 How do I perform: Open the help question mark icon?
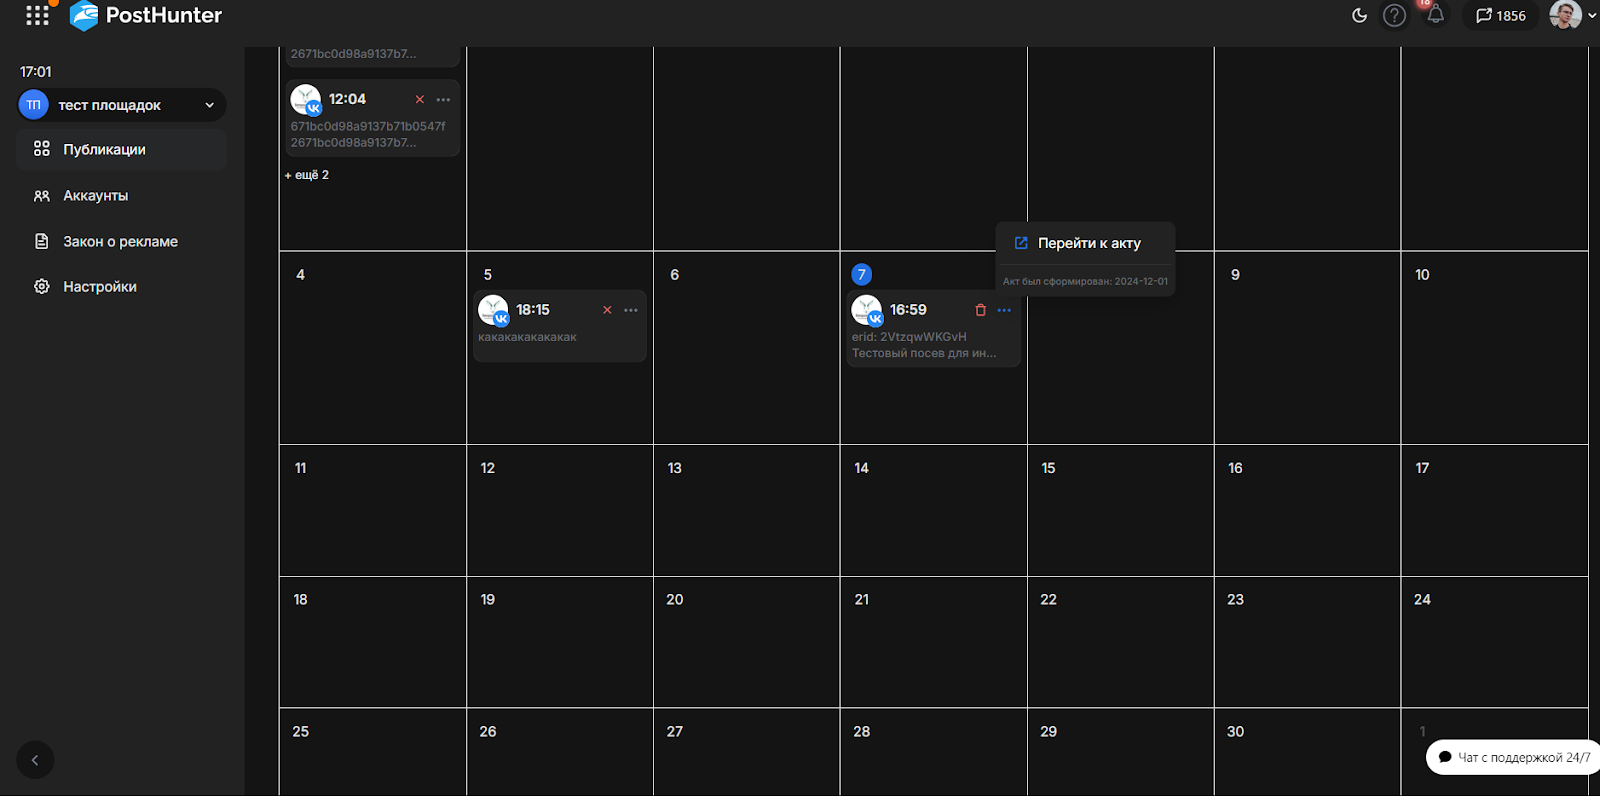pos(1394,15)
